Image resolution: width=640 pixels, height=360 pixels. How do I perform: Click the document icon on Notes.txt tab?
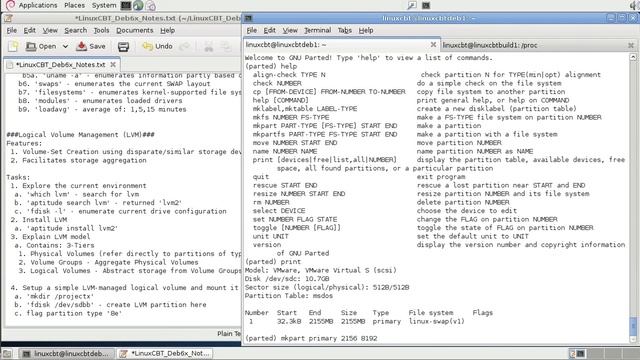point(9,65)
